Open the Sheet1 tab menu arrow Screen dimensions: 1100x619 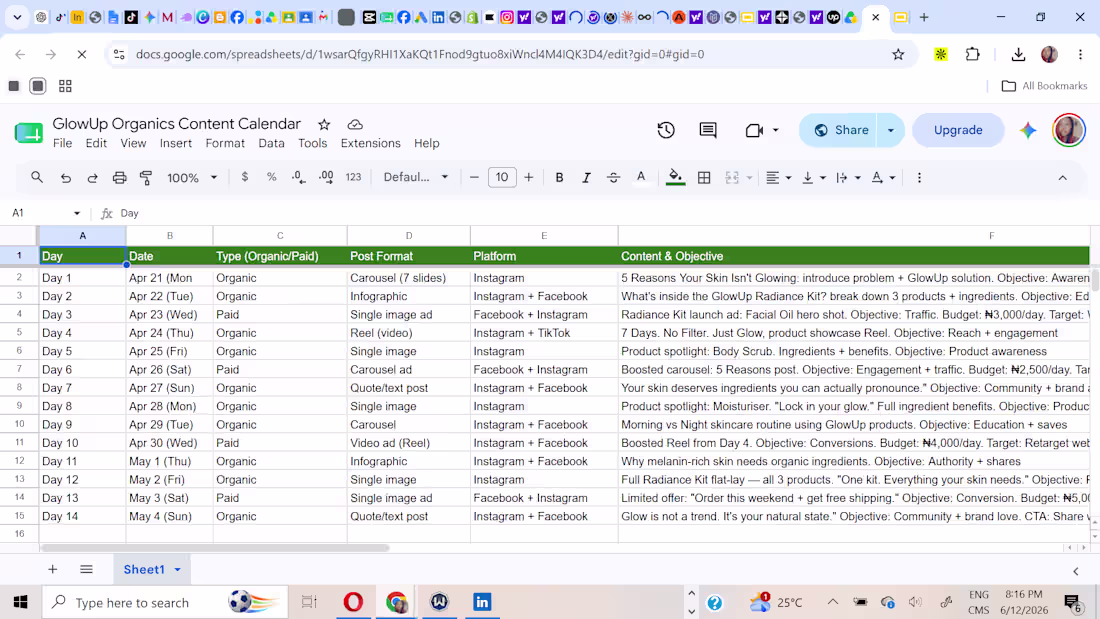[x=177, y=570]
